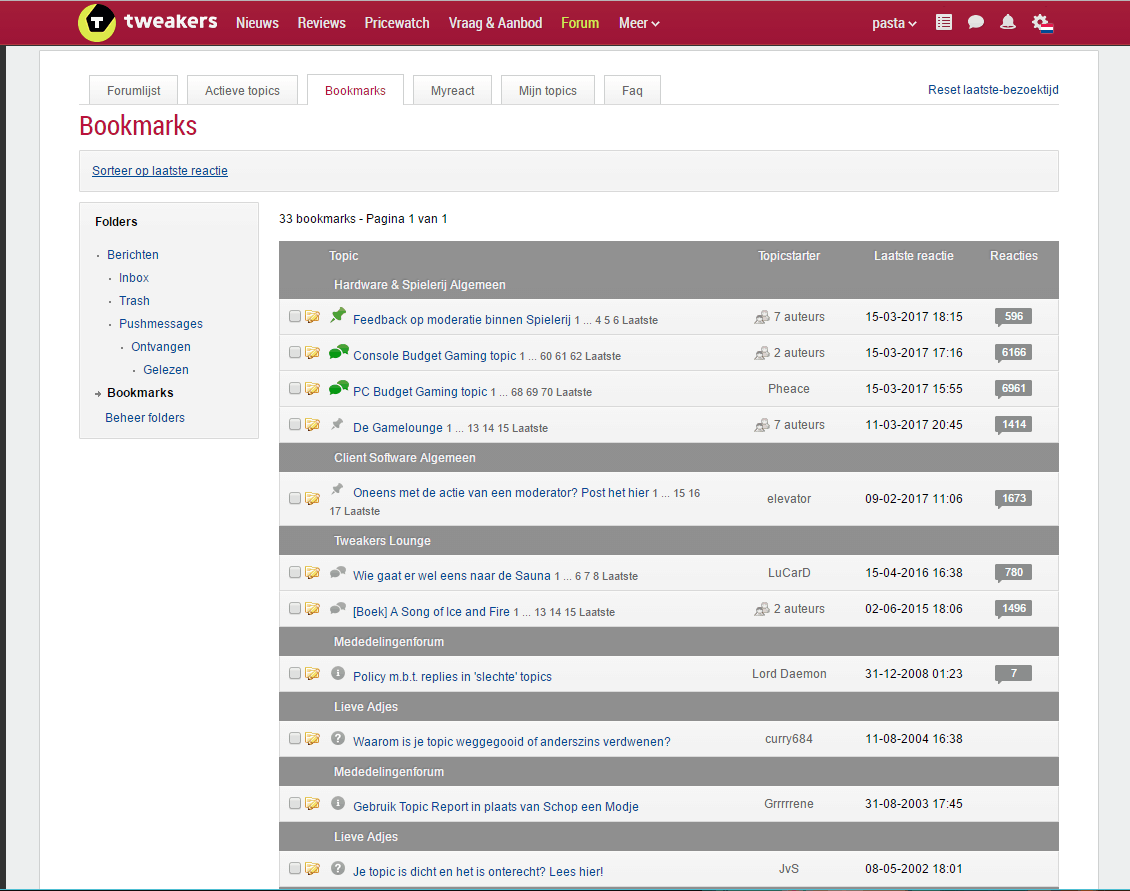Open the Berichten folder in sidebar
The height and width of the screenshot is (891, 1130).
point(133,254)
